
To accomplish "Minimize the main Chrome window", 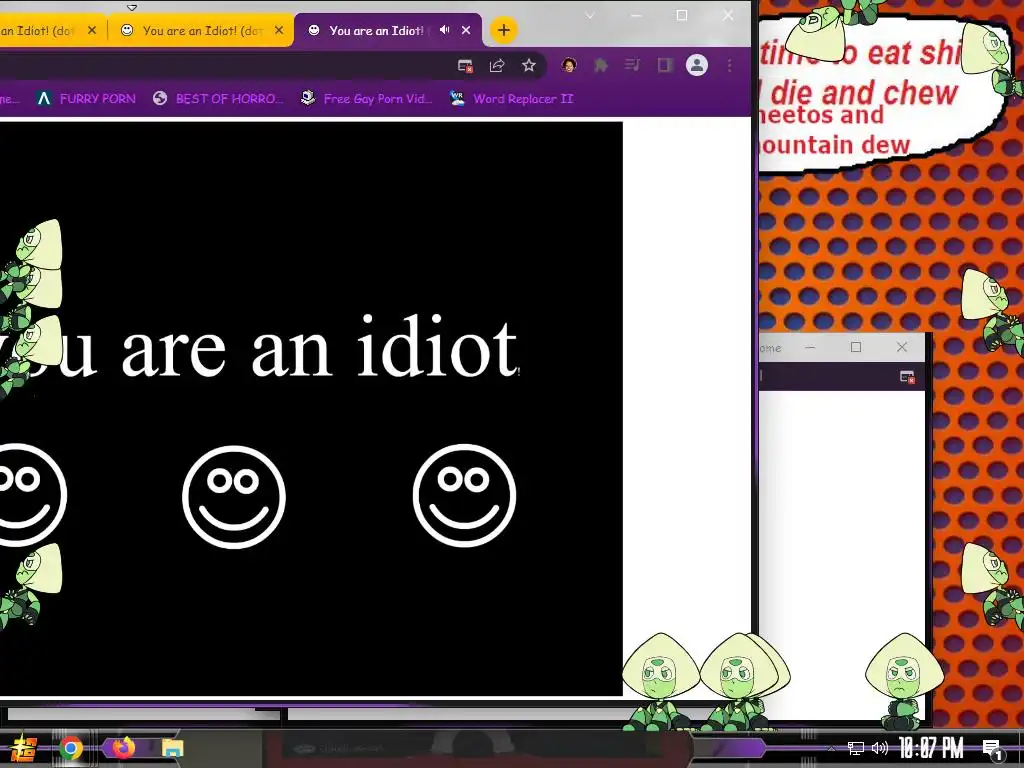I will click(x=636, y=16).
